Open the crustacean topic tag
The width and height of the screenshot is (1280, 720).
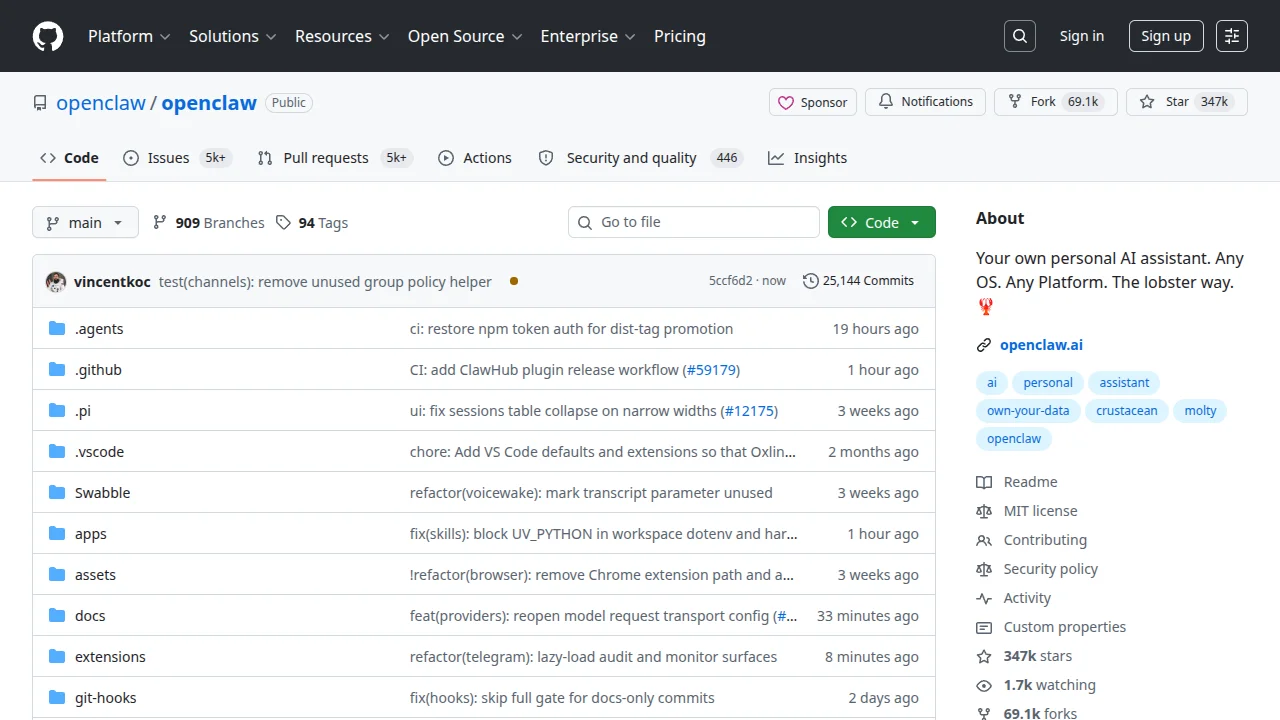(1126, 410)
